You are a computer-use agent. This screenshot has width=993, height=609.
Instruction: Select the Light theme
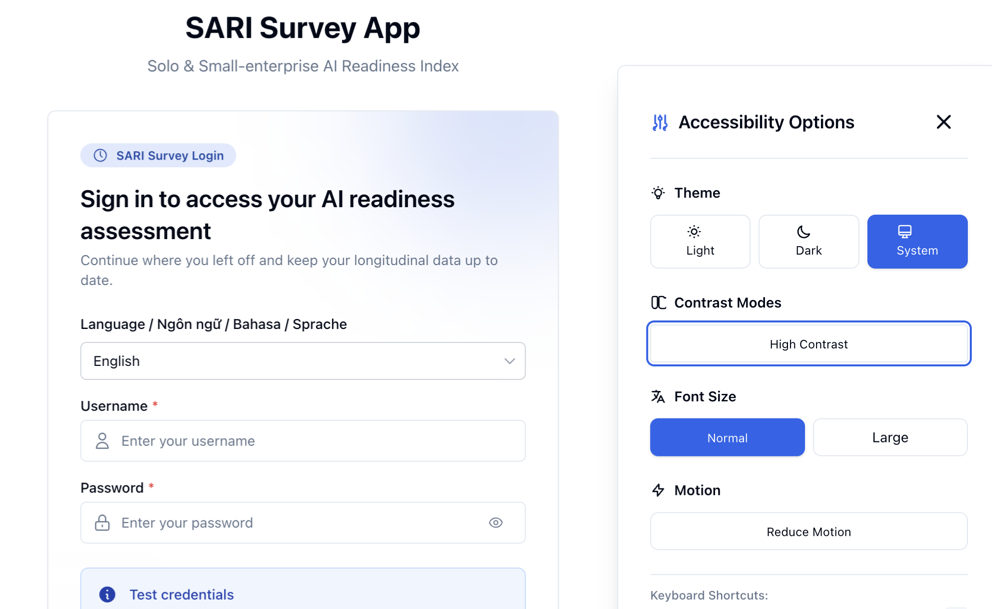700,242
